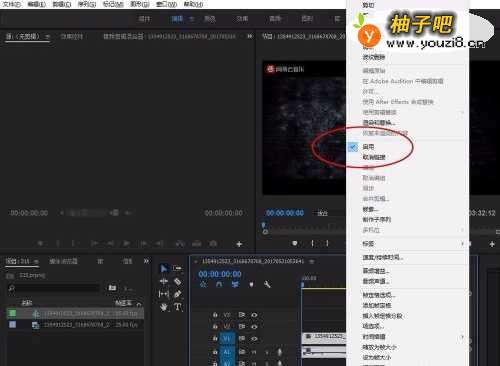Hide track V3 using its eye icon
500x366 pixels.
pos(254,315)
